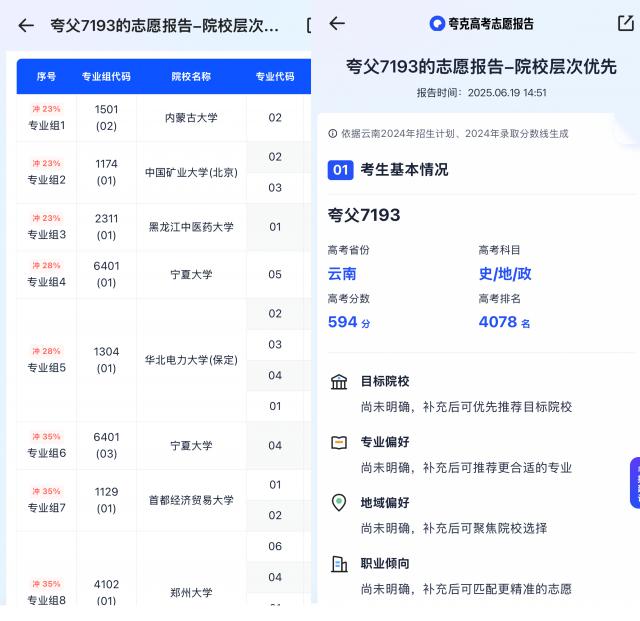Tap 尚未明确，补充后可优先推荐目标院校

(x=467, y=407)
